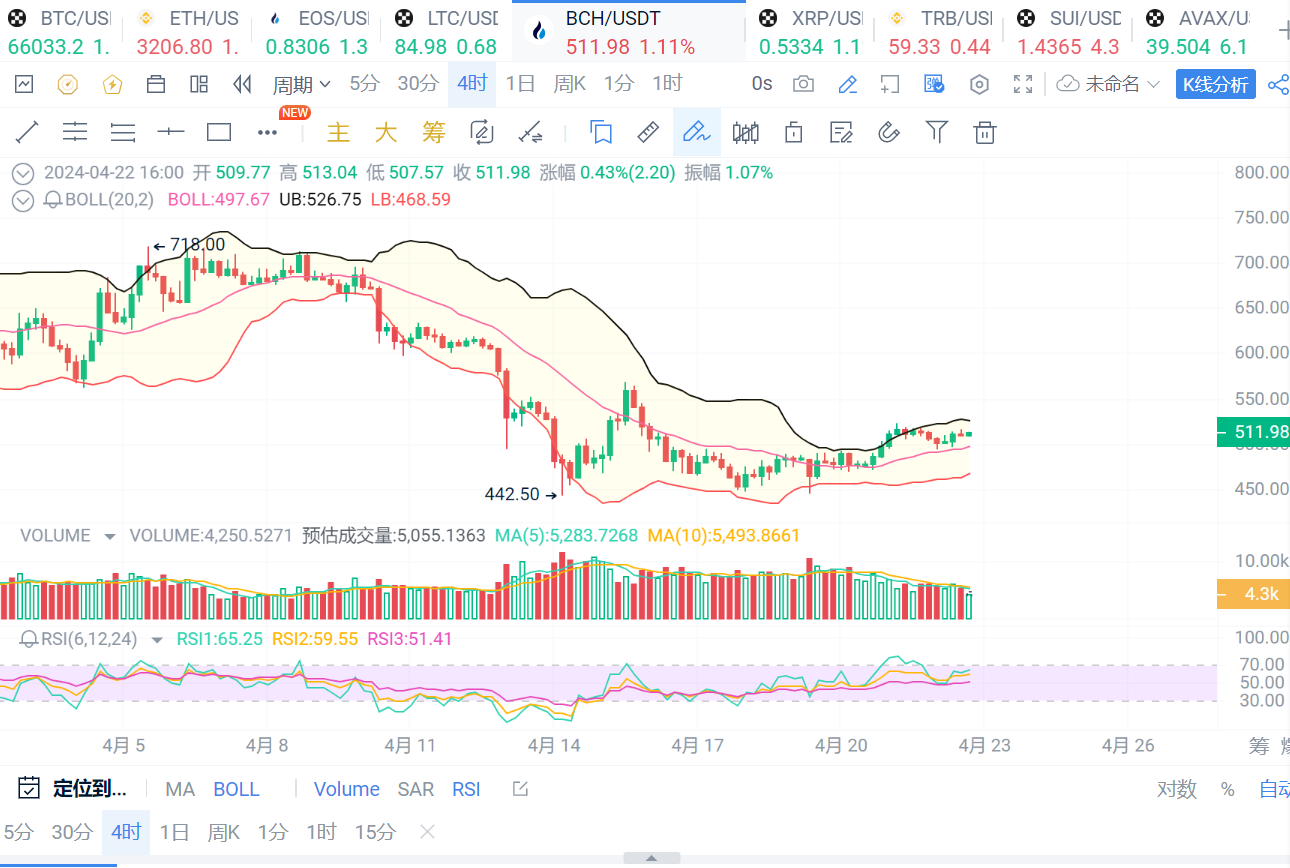1290x868 pixels.
Task: Select the ruler measurement tool
Action: click(x=648, y=132)
